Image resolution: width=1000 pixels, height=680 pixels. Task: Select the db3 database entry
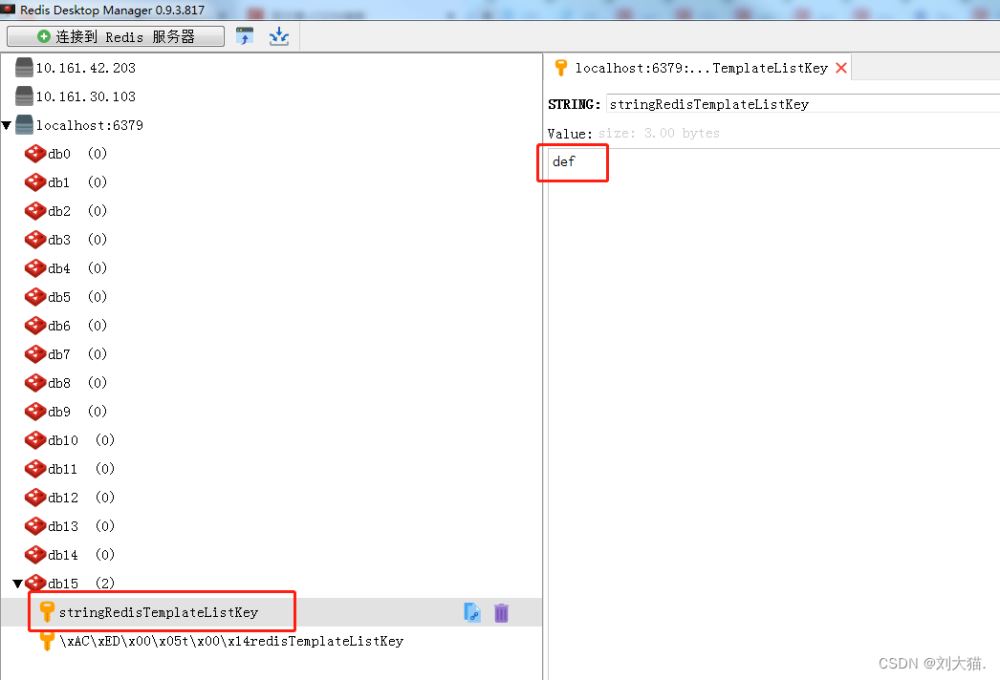(59, 240)
